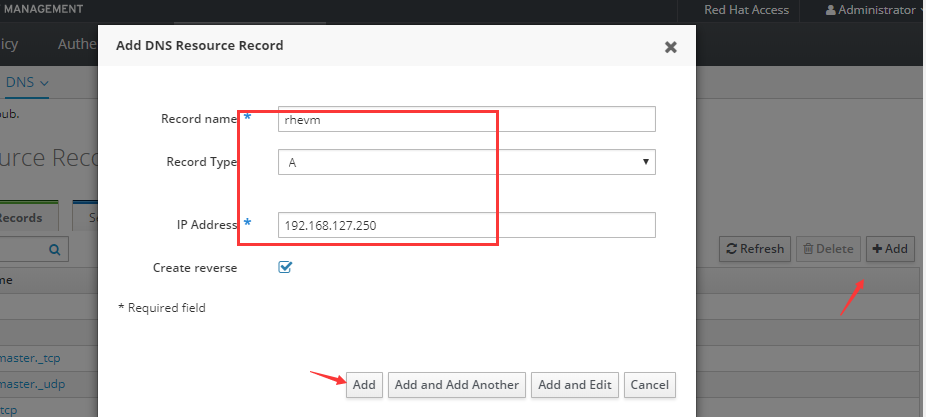Image resolution: width=926 pixels, height=417 pixels.
Task: Click the Refresh icon button
Action: point(754,249)
